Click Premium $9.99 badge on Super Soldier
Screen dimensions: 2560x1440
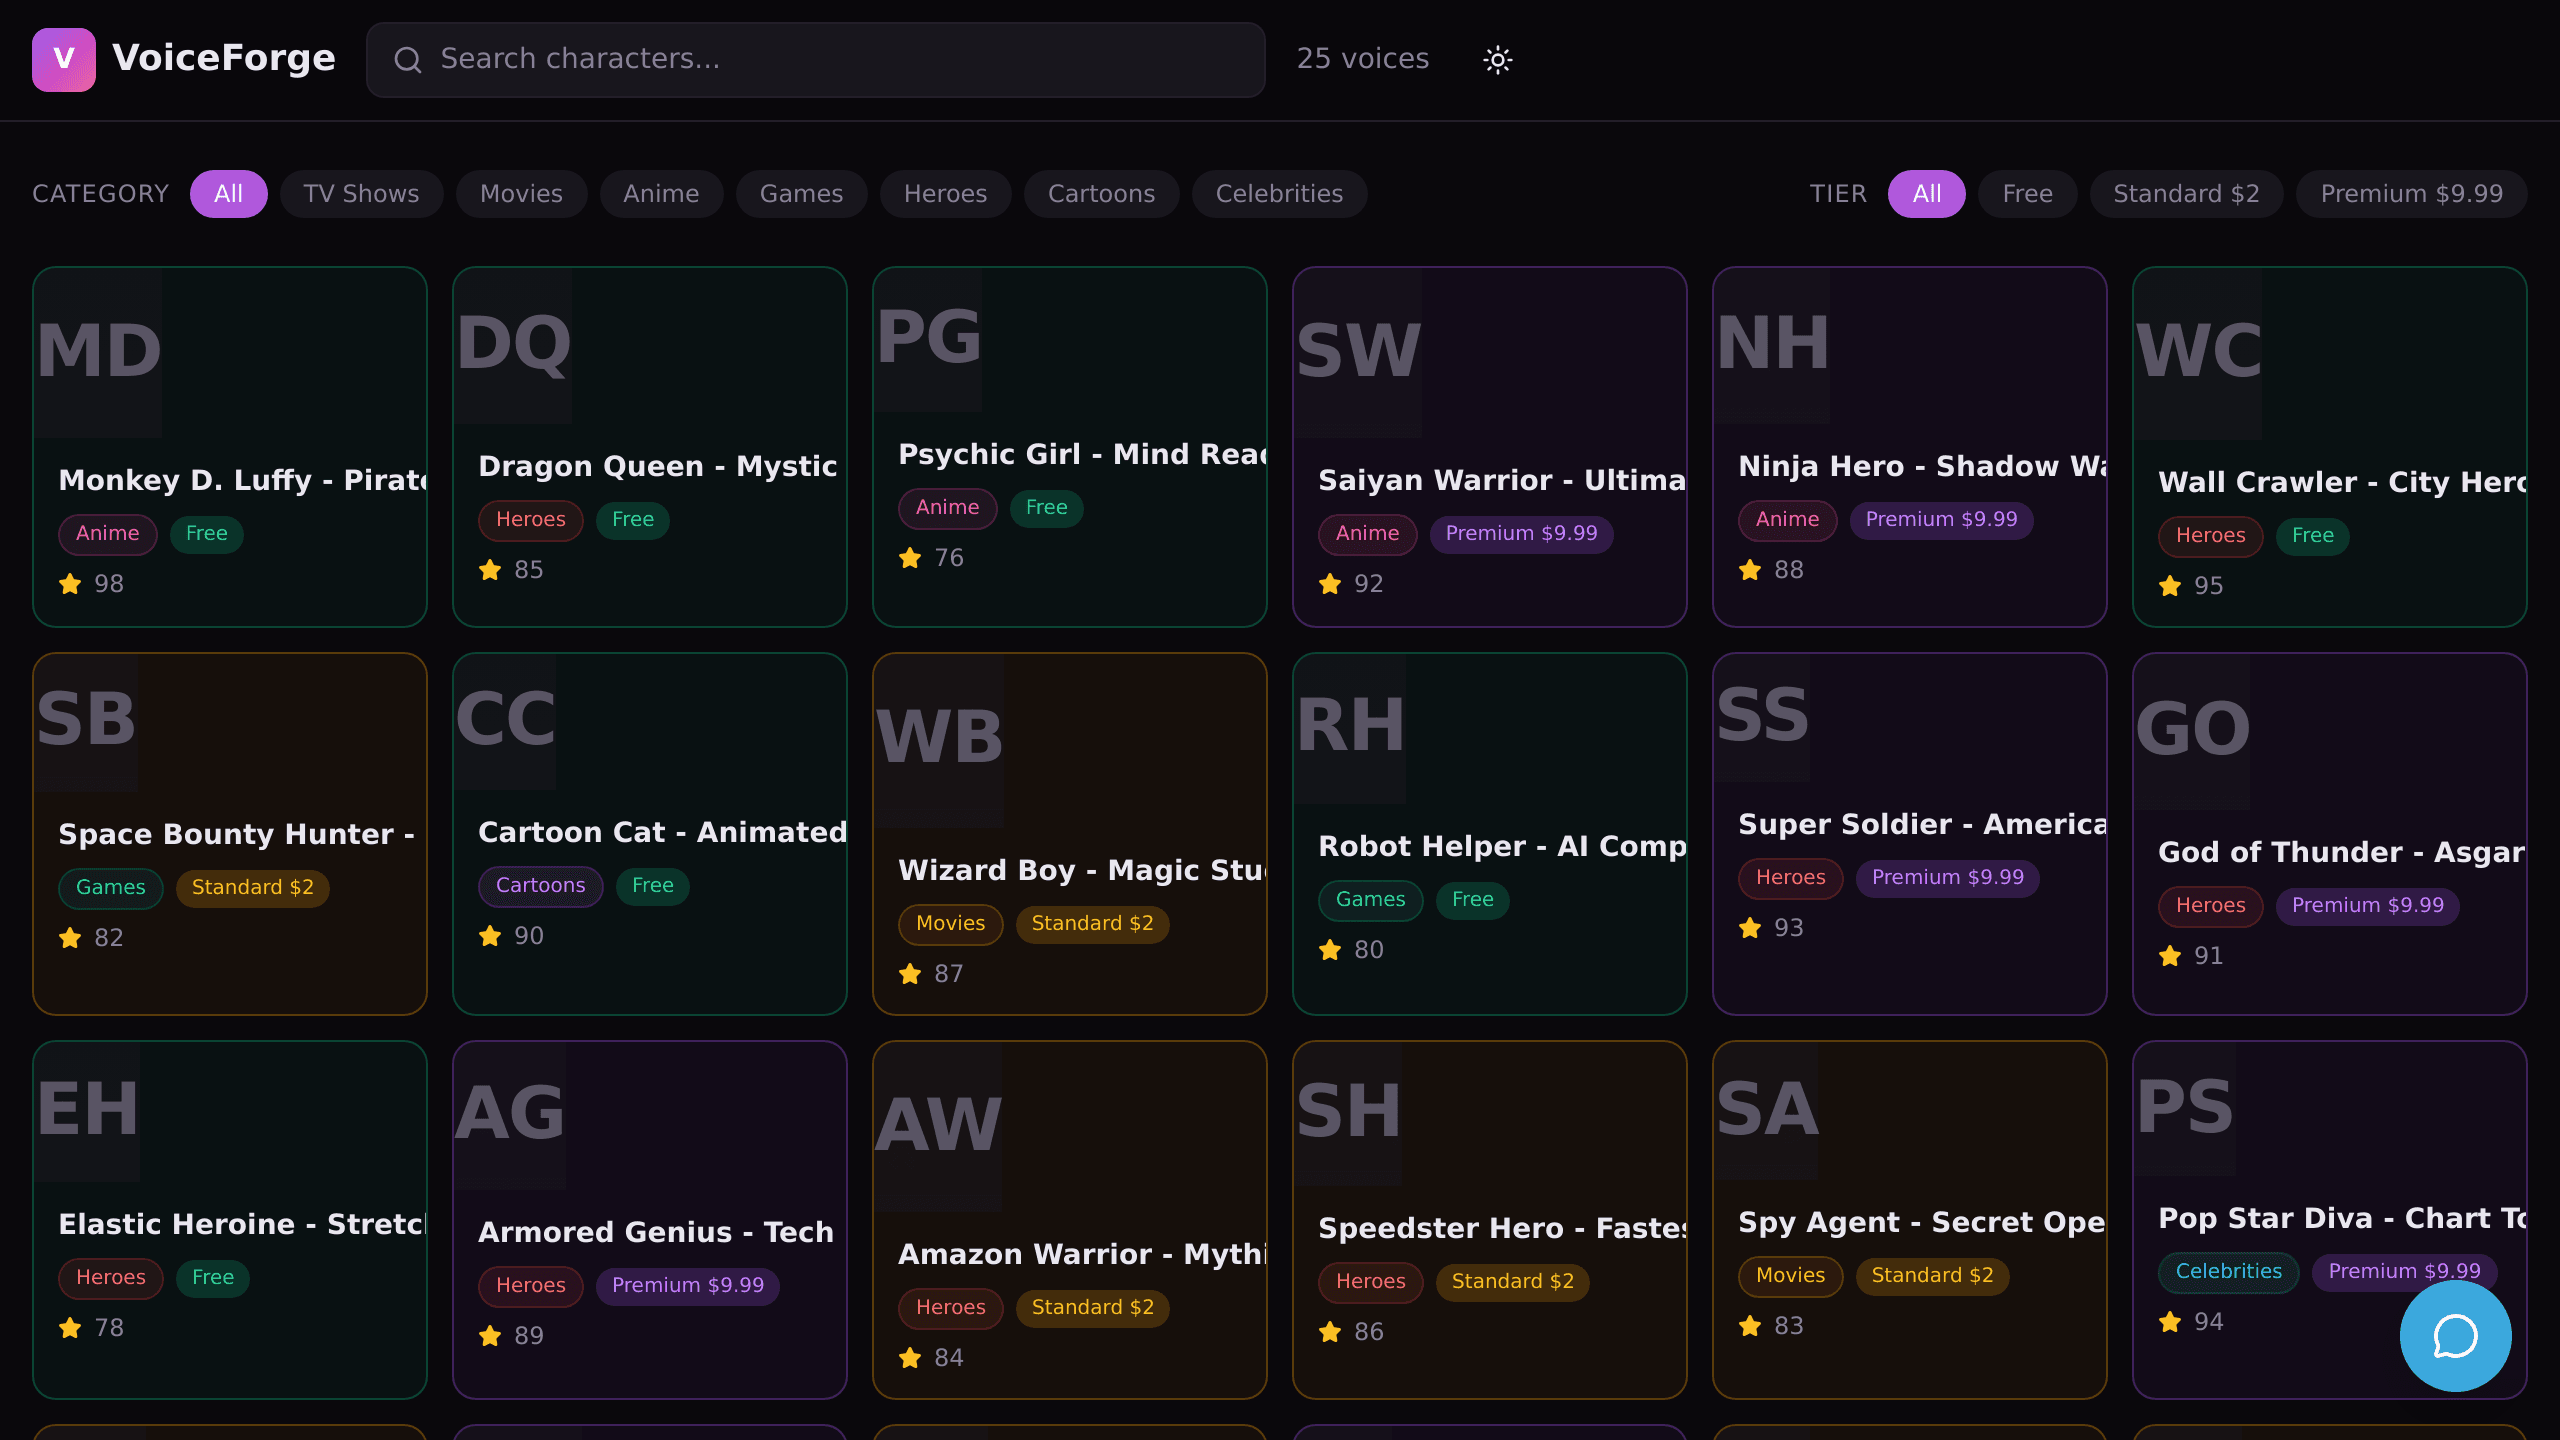1947,878
